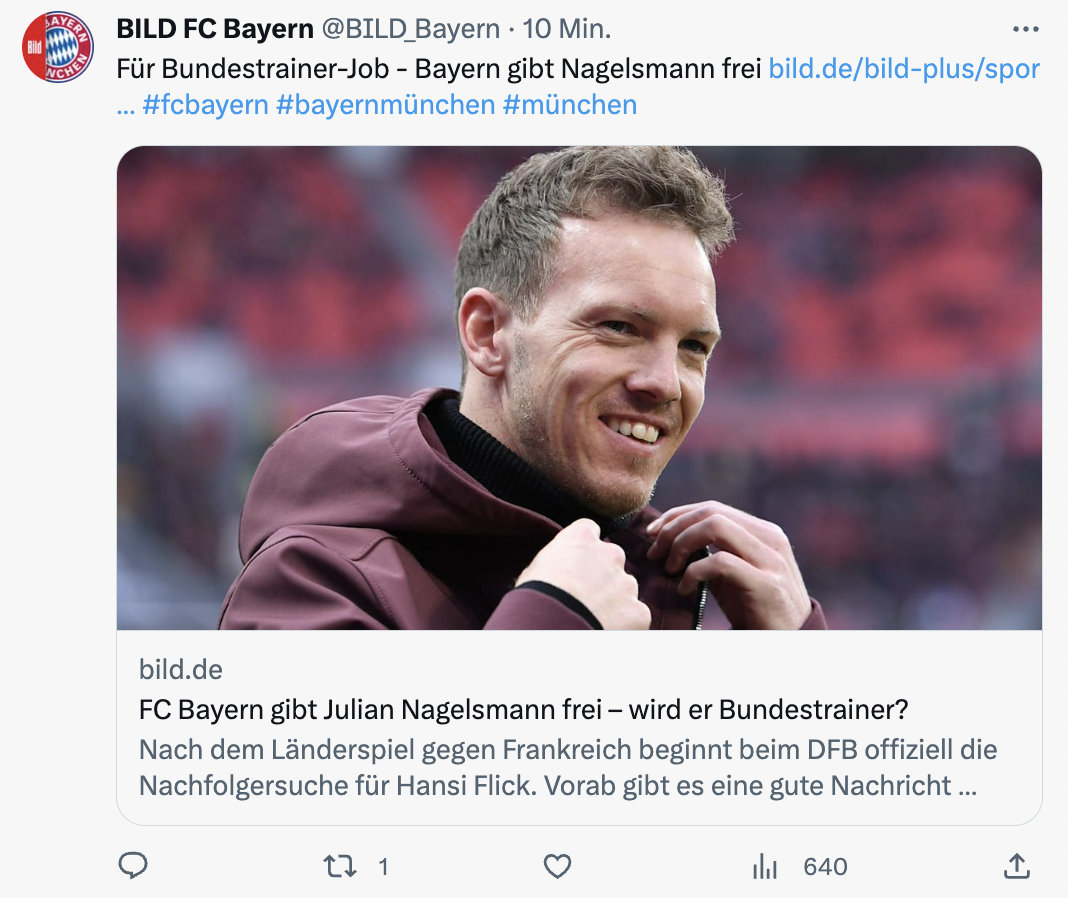Retweet the post using the arrows icon
The width and height of the screenshot is (1068, 898).
[x=340, y=866]
